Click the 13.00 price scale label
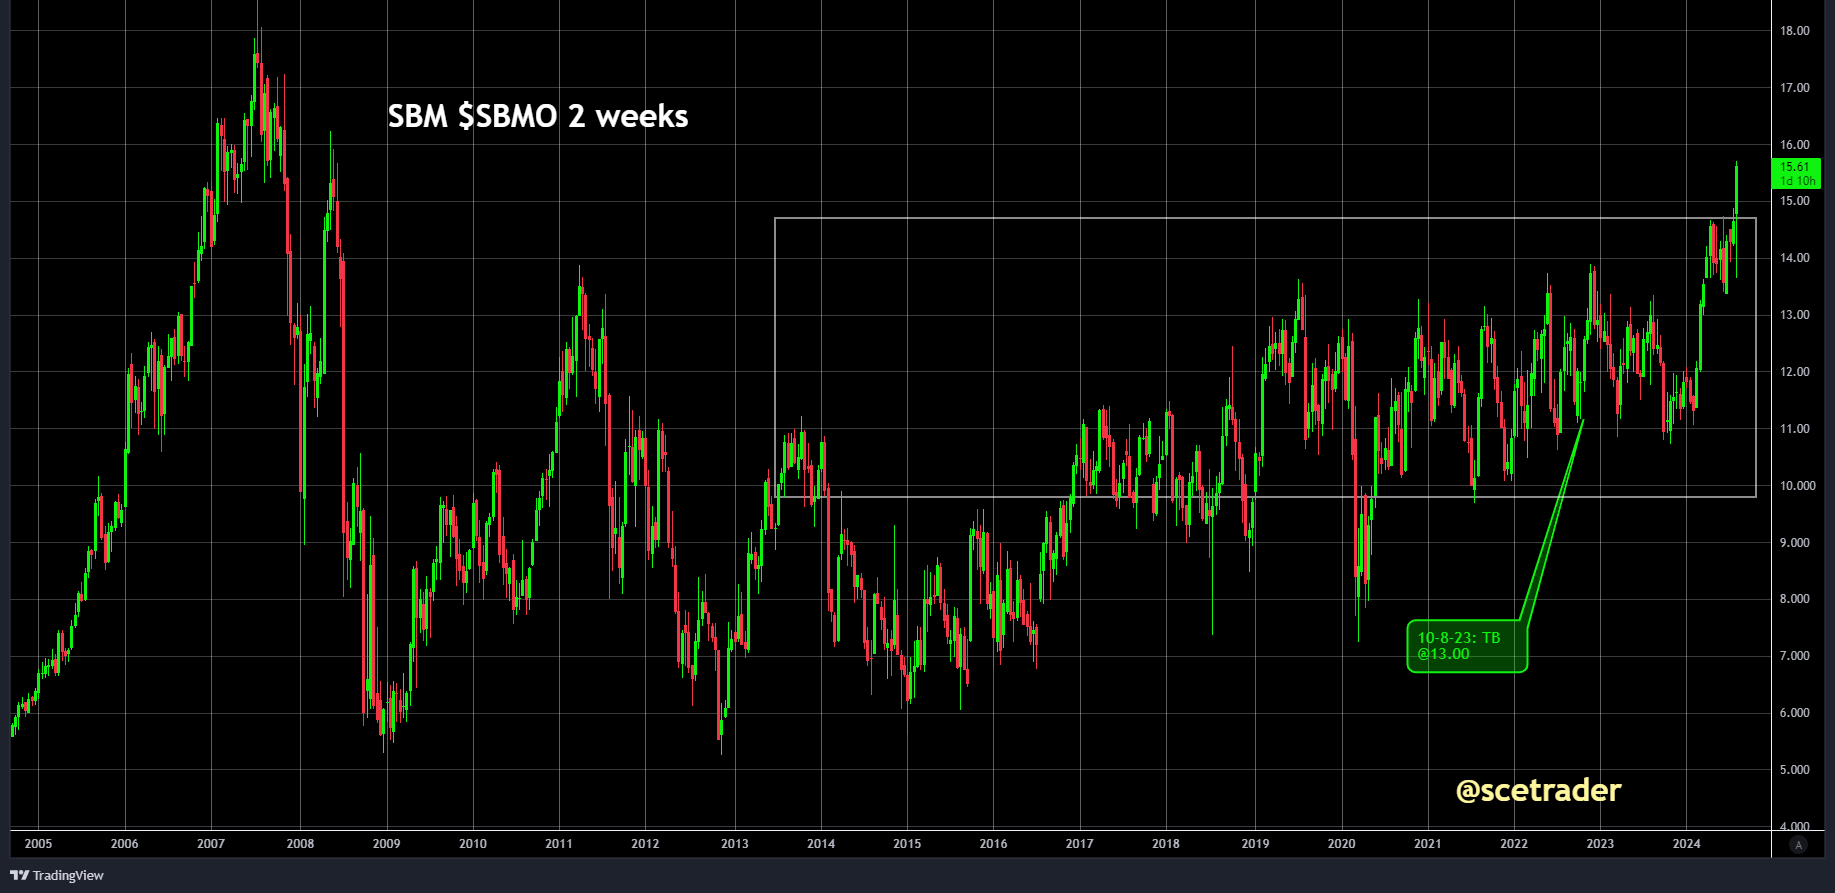The image size is (1835, 893). tap(1795, 315)
